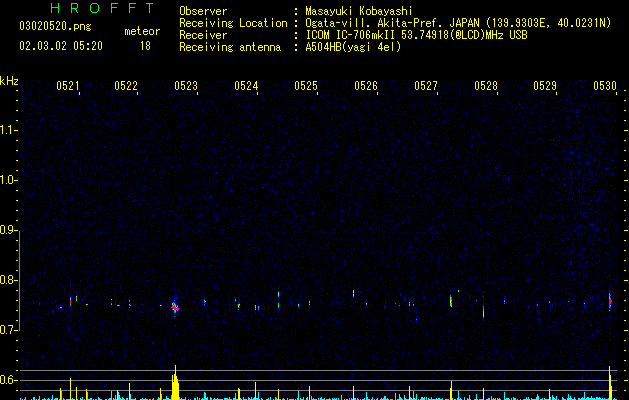Click the meteor count value 18
The width and height of the screenshot is (629, 400).
point(145,46)
